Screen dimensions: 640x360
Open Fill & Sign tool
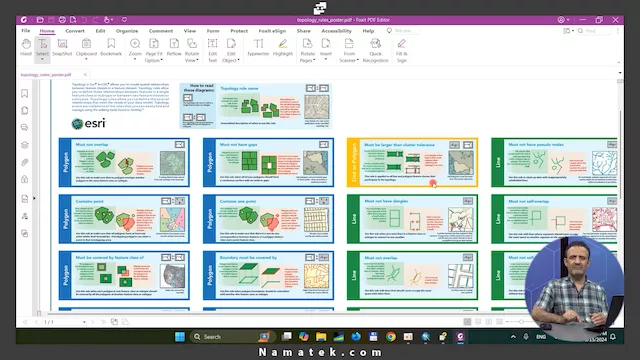pos(402,50)
